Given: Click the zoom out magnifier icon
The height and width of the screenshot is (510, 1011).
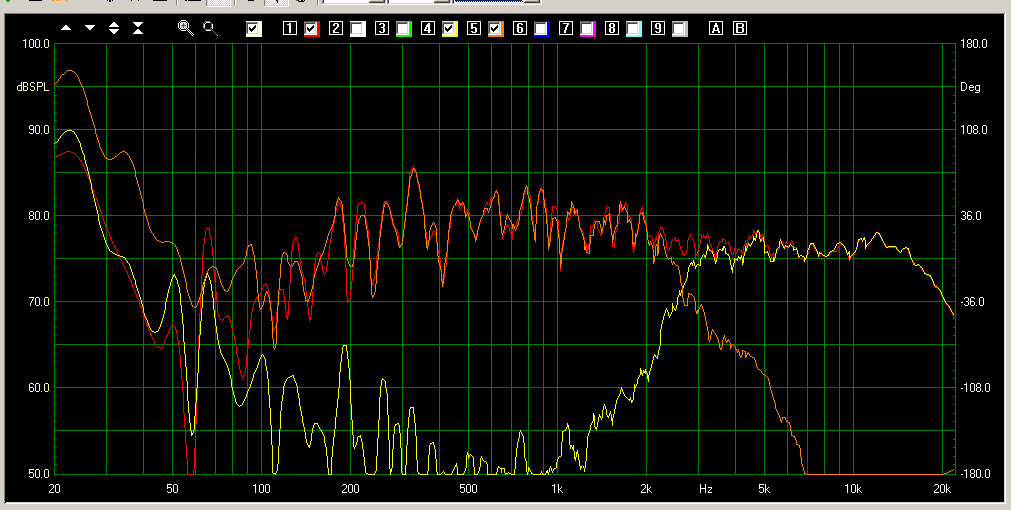Looking at the screenshot, I should (x=210, y=28).
